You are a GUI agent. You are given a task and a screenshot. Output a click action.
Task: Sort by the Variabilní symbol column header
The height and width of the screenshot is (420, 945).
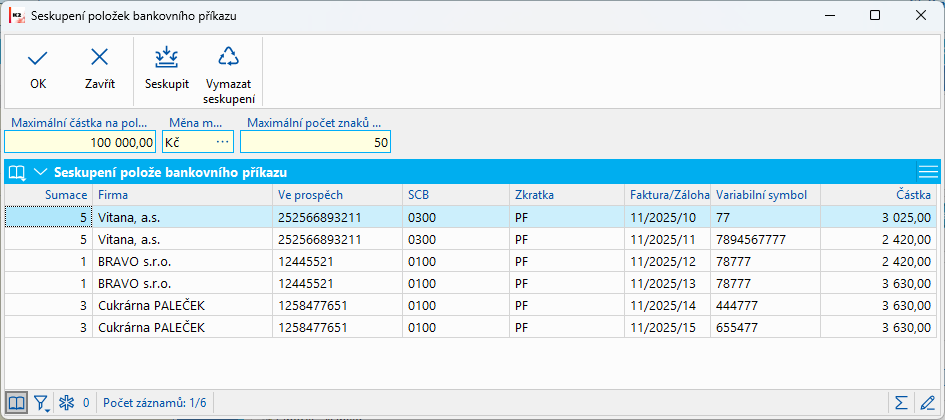(x=765, y=195)
